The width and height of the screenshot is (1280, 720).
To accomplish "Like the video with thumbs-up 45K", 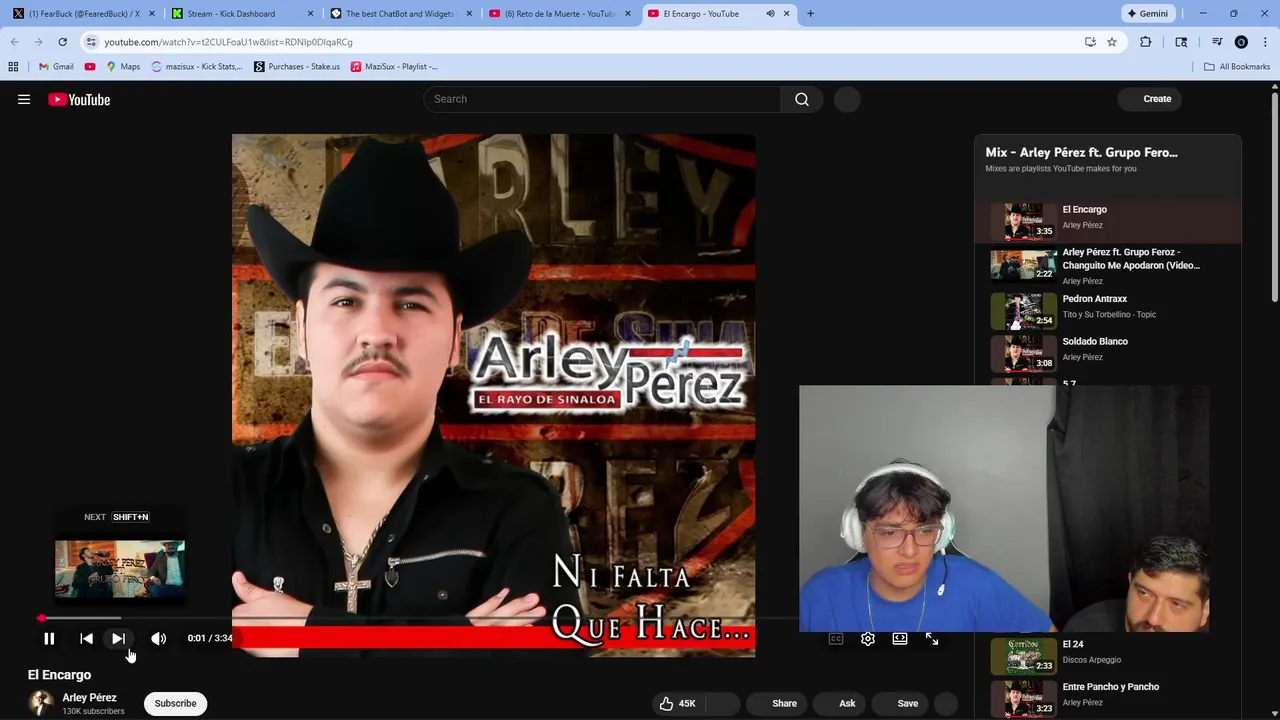I will pyautogui.click(x=677, y=703).
